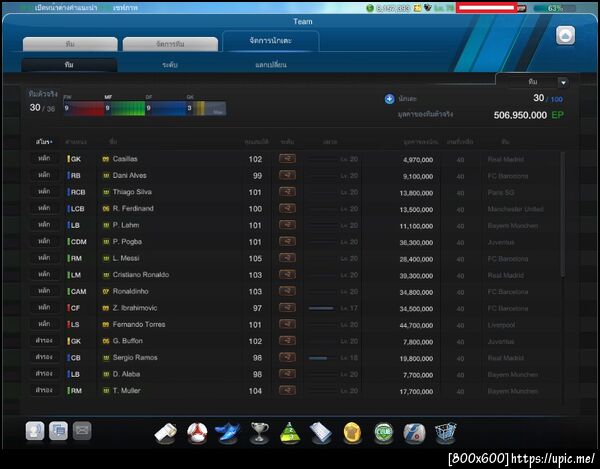Click the red FW segment of squad bar

tap(84, 108)
